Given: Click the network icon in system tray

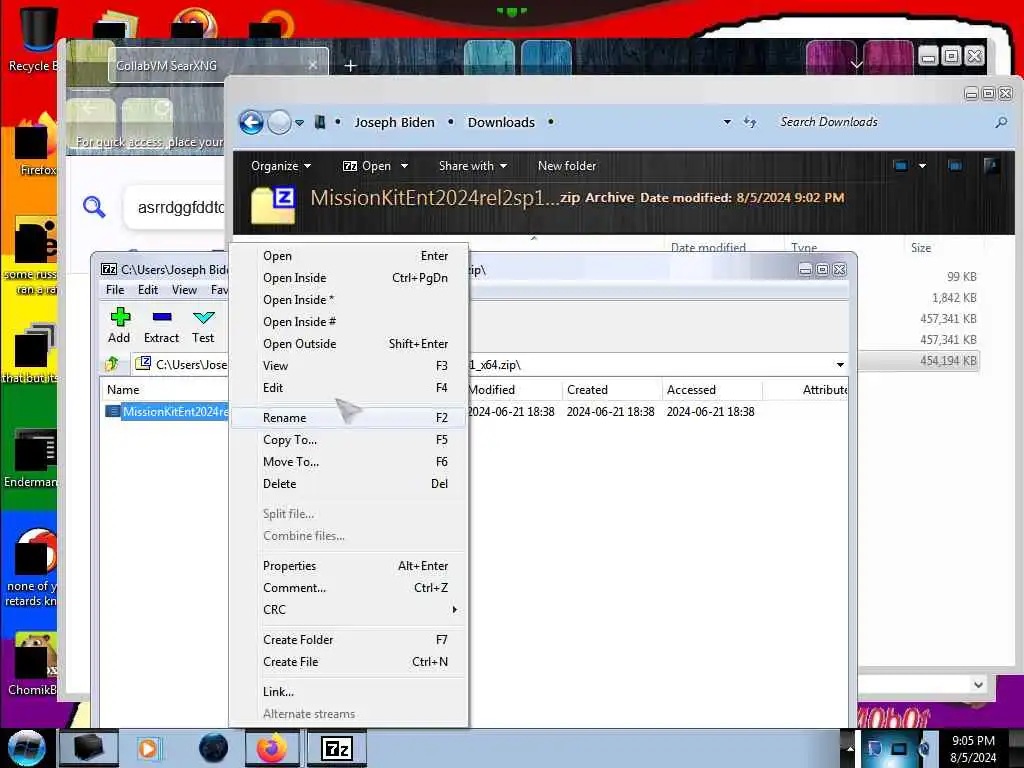Looking at the screenshot, I should 899,749.
